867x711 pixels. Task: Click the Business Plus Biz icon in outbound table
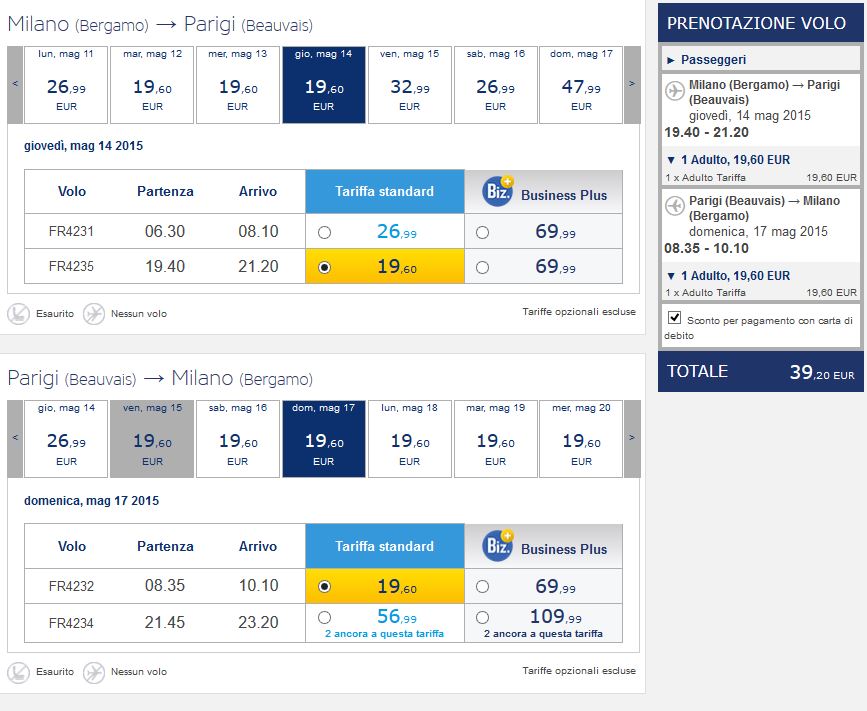[498, 191]
